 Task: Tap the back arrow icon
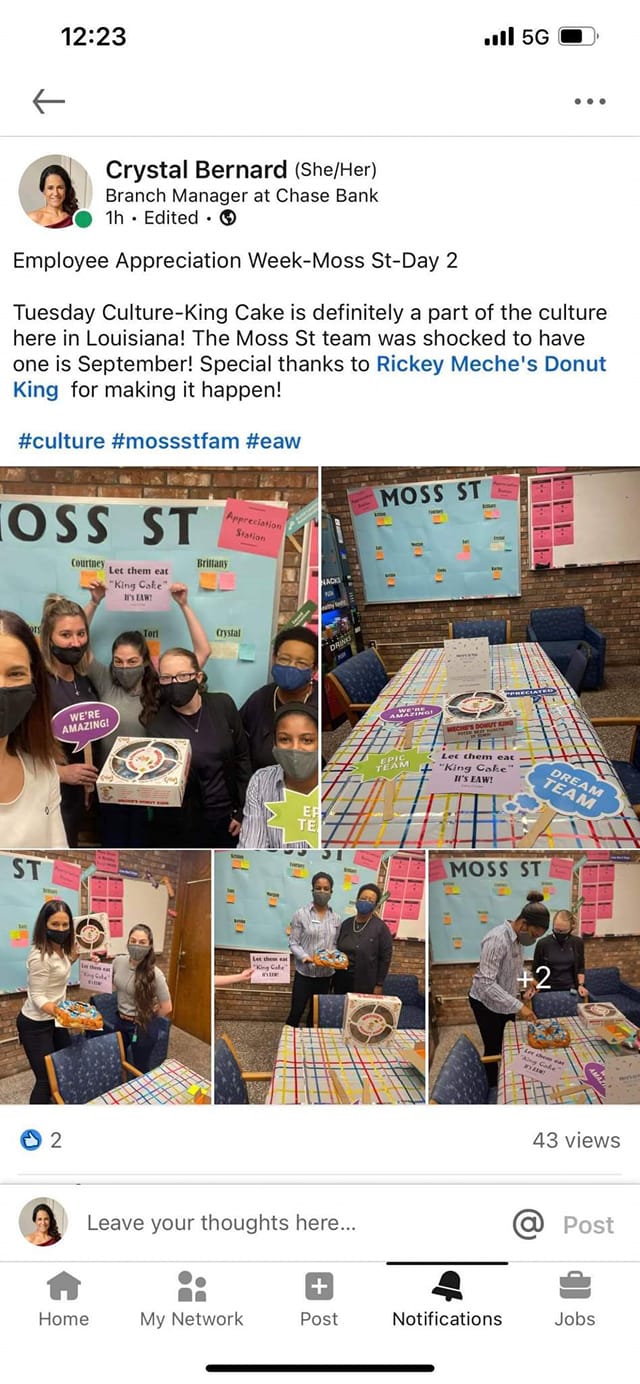coord(48,100)
